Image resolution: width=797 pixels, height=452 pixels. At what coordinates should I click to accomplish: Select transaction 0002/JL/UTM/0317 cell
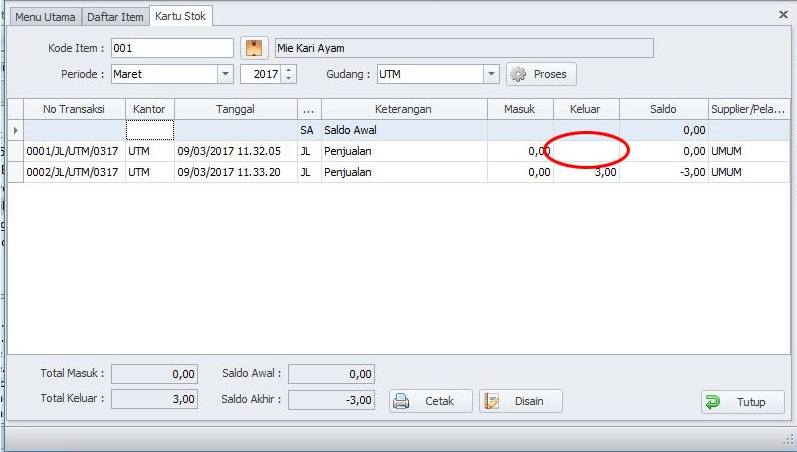tap(74, 172)
